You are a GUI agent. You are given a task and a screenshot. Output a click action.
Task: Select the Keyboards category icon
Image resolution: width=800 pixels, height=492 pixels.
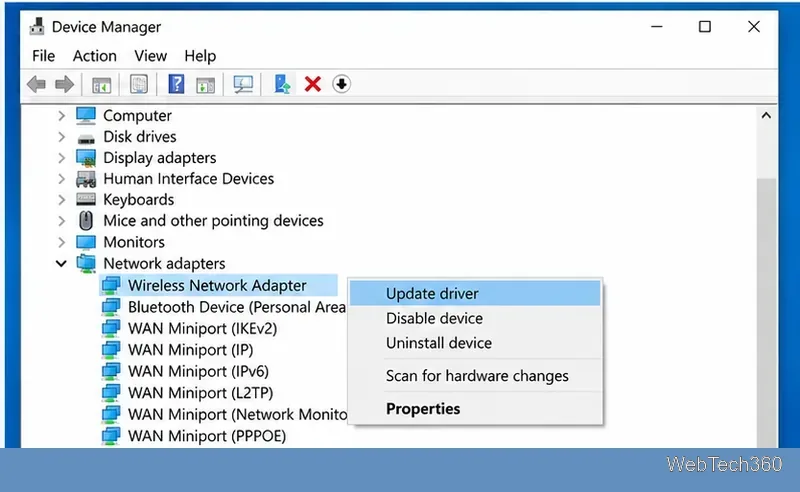point(86,199)
